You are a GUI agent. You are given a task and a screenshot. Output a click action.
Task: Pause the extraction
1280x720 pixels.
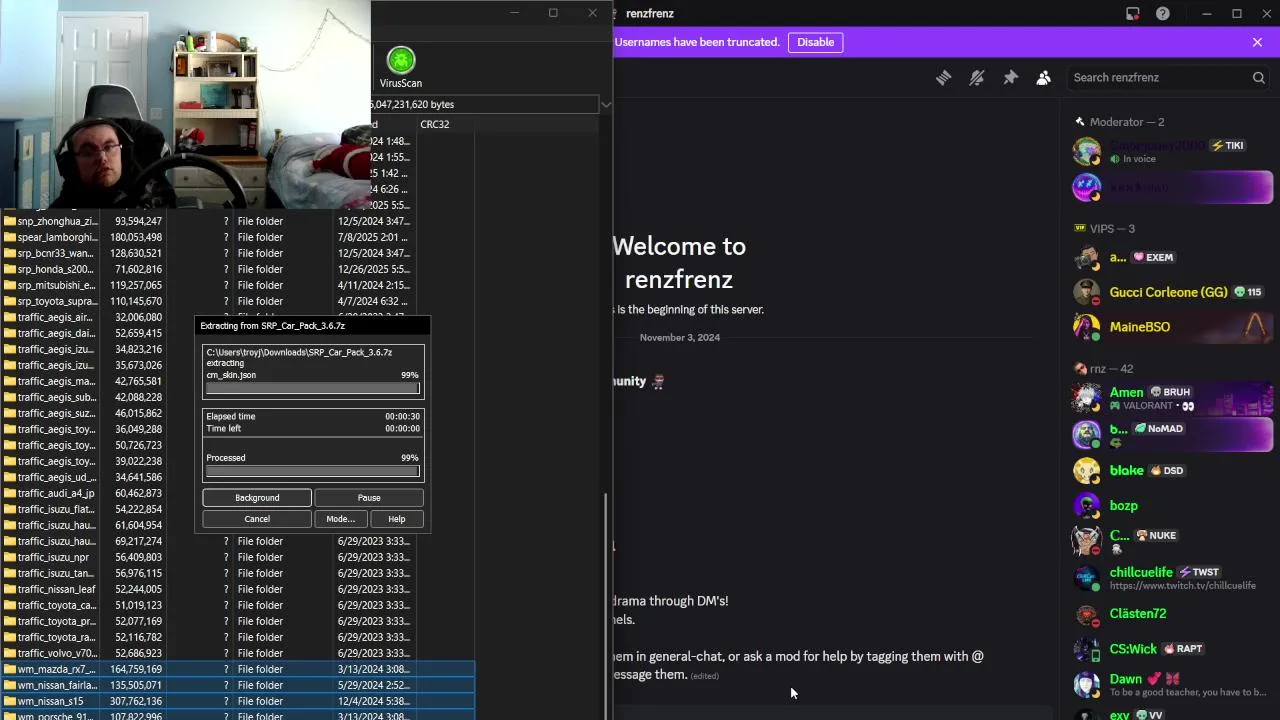pos(369,497)
